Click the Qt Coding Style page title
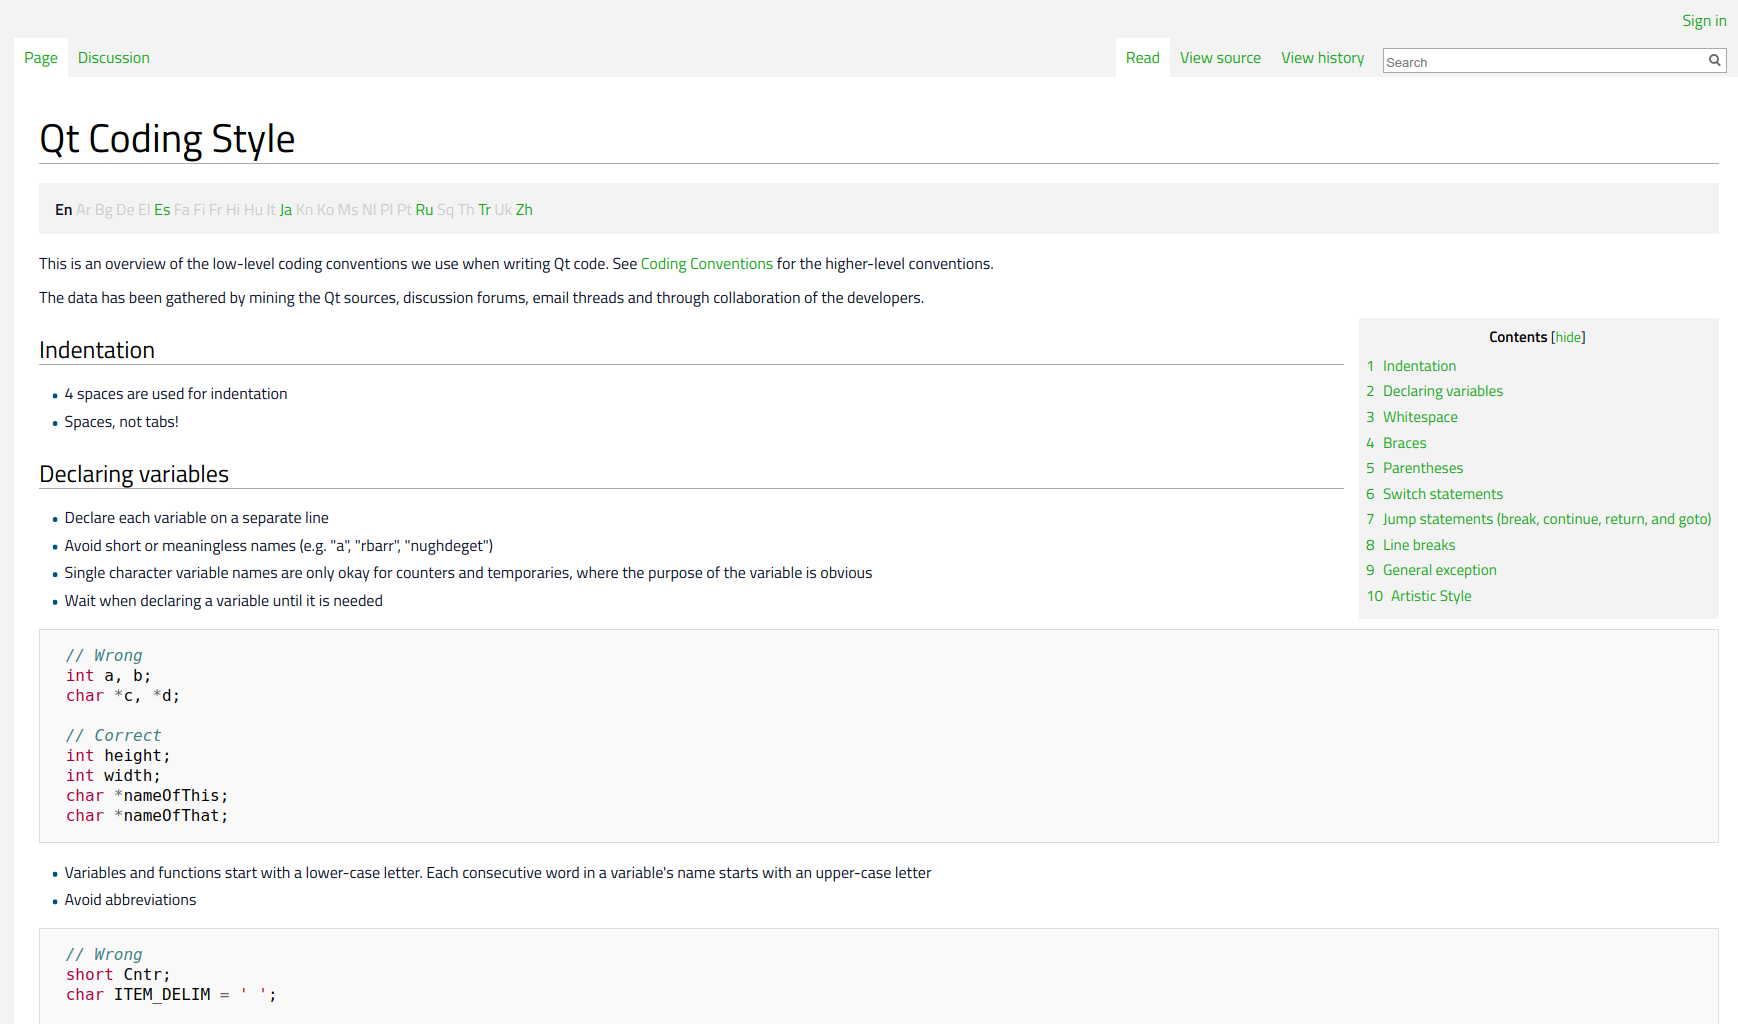Viewport: 1738px width, 1024px height. point(167,139)
